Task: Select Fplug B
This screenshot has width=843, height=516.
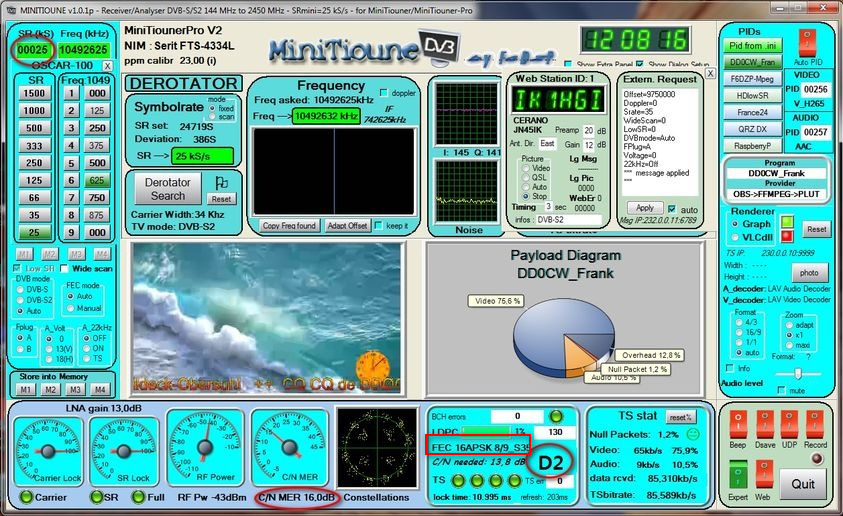Action: [20, 349]
